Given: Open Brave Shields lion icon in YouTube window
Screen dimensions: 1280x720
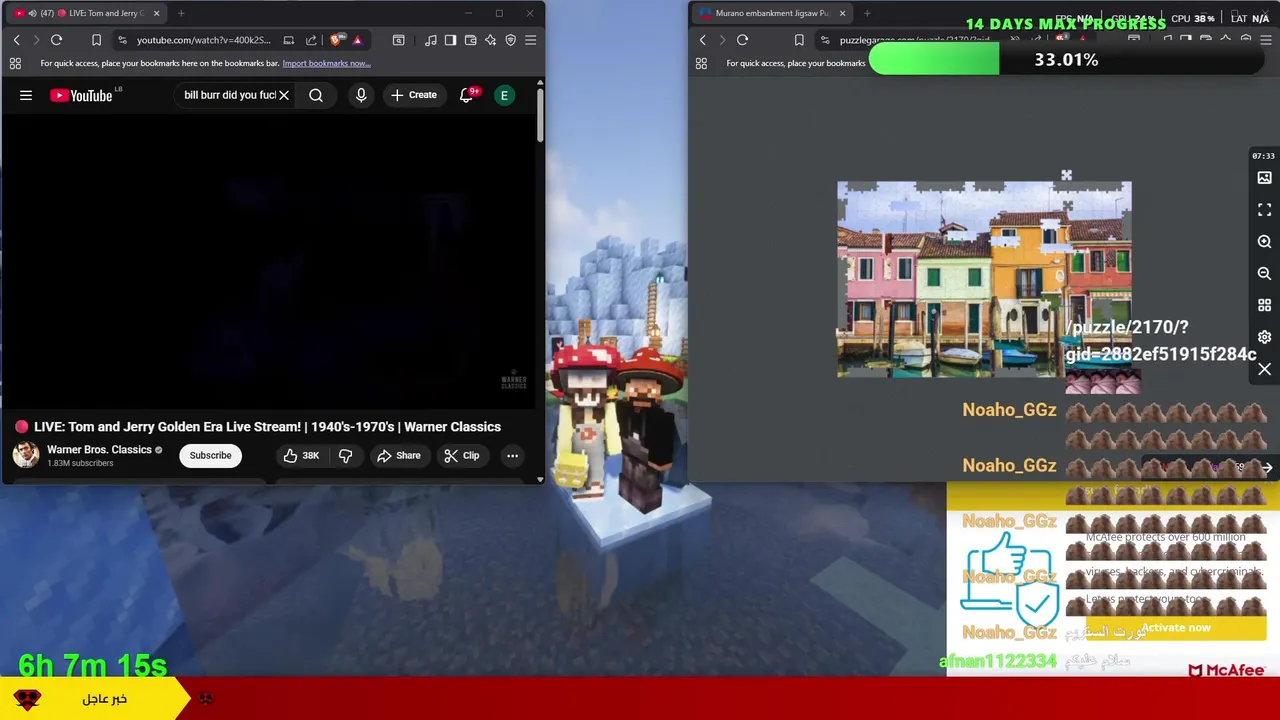Looking at the screenshot, I should pos(337,40).
